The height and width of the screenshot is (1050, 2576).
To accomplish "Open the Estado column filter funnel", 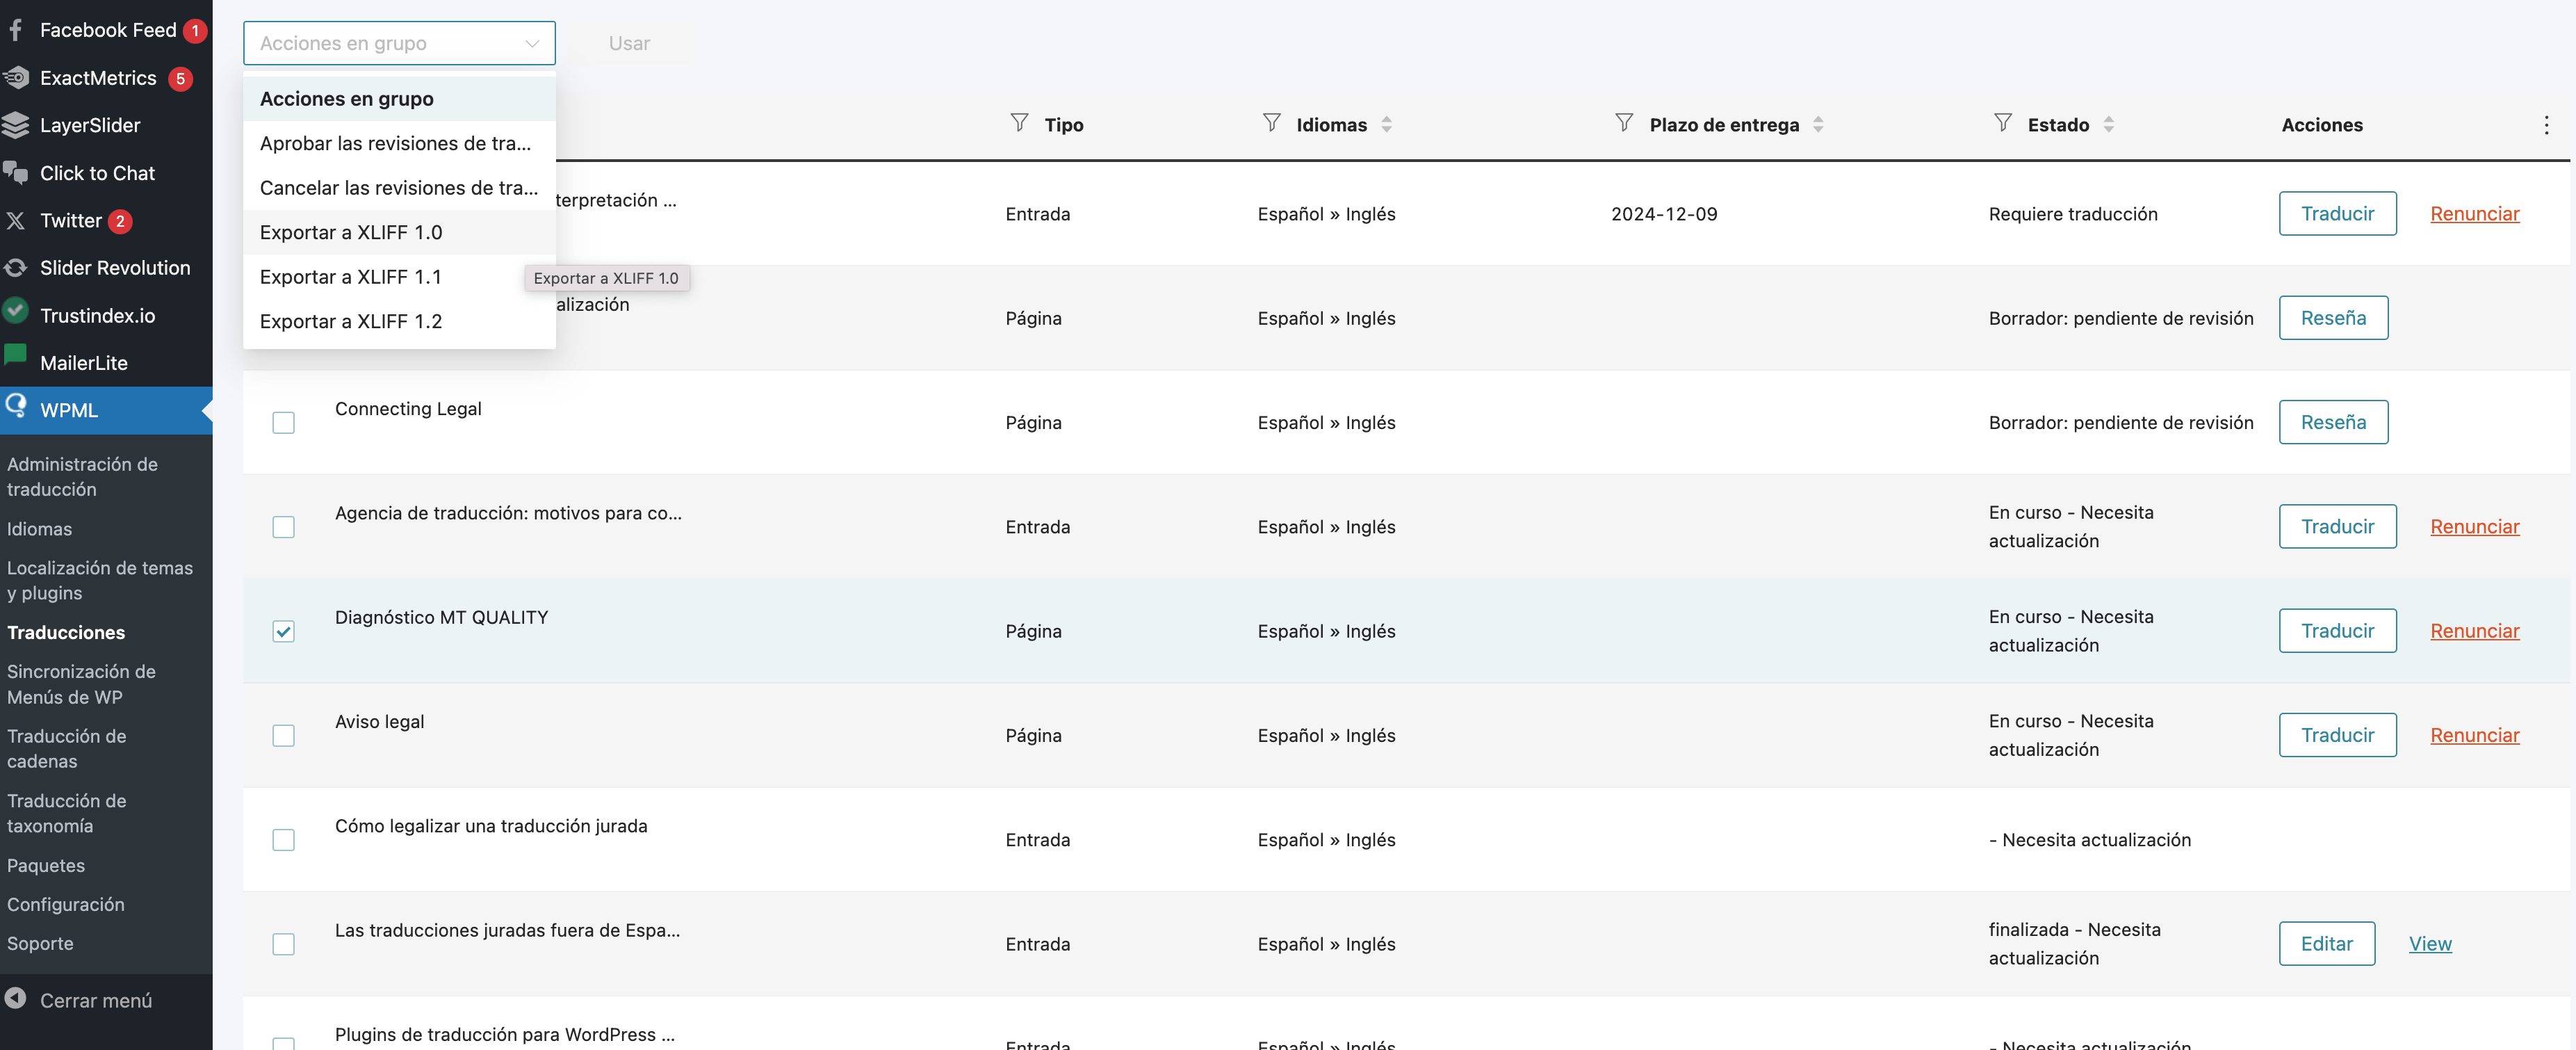I will (2002, 123).
